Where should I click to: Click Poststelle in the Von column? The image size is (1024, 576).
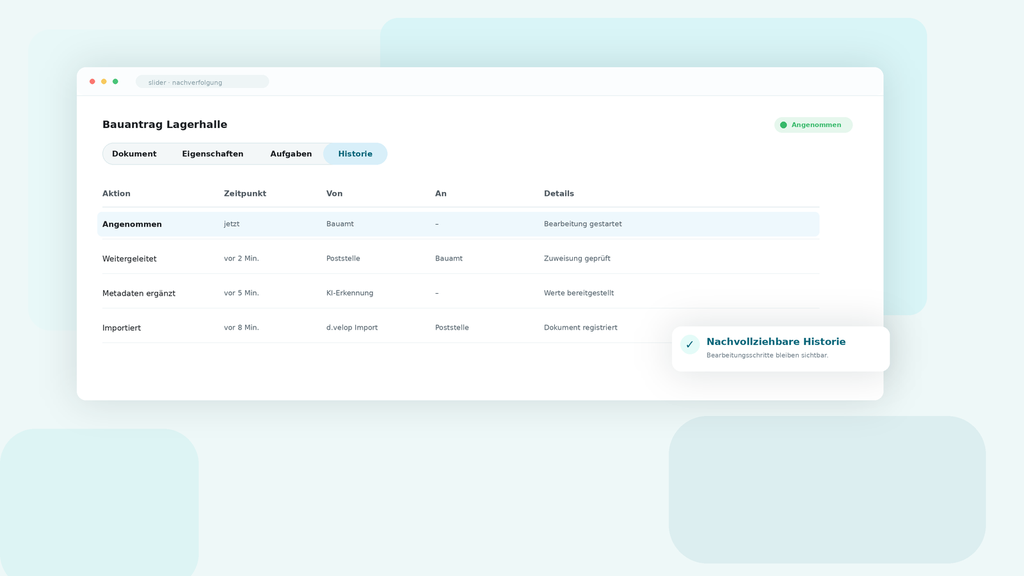coord(343,259)
